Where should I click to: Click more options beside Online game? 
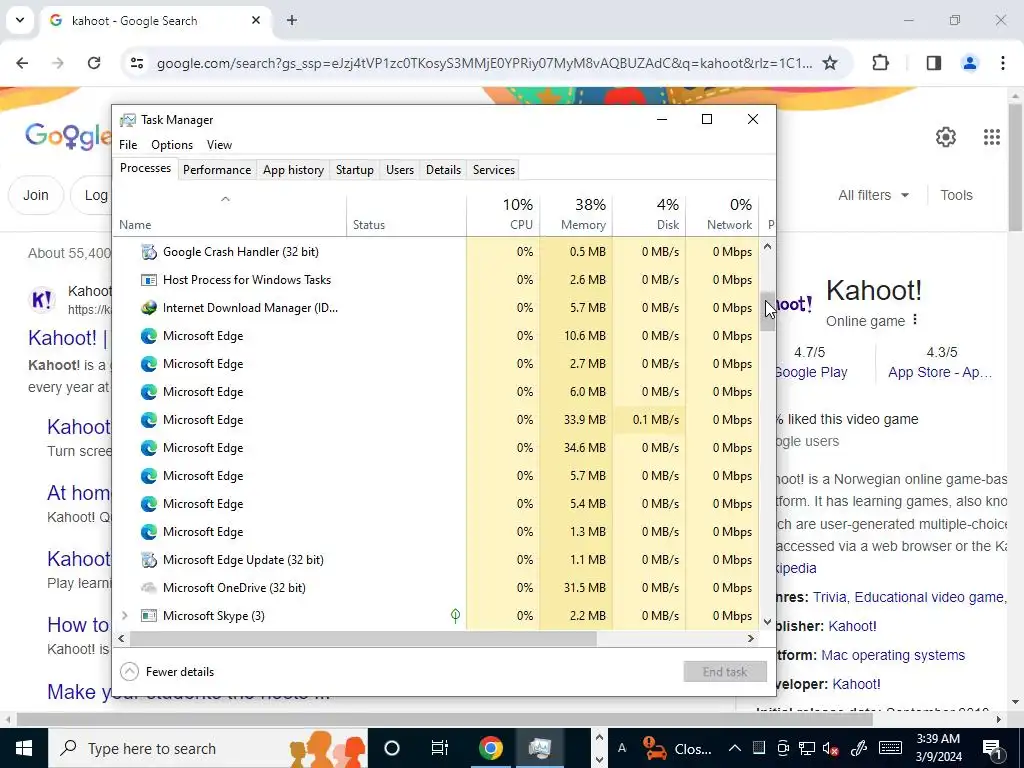point(915,320)
